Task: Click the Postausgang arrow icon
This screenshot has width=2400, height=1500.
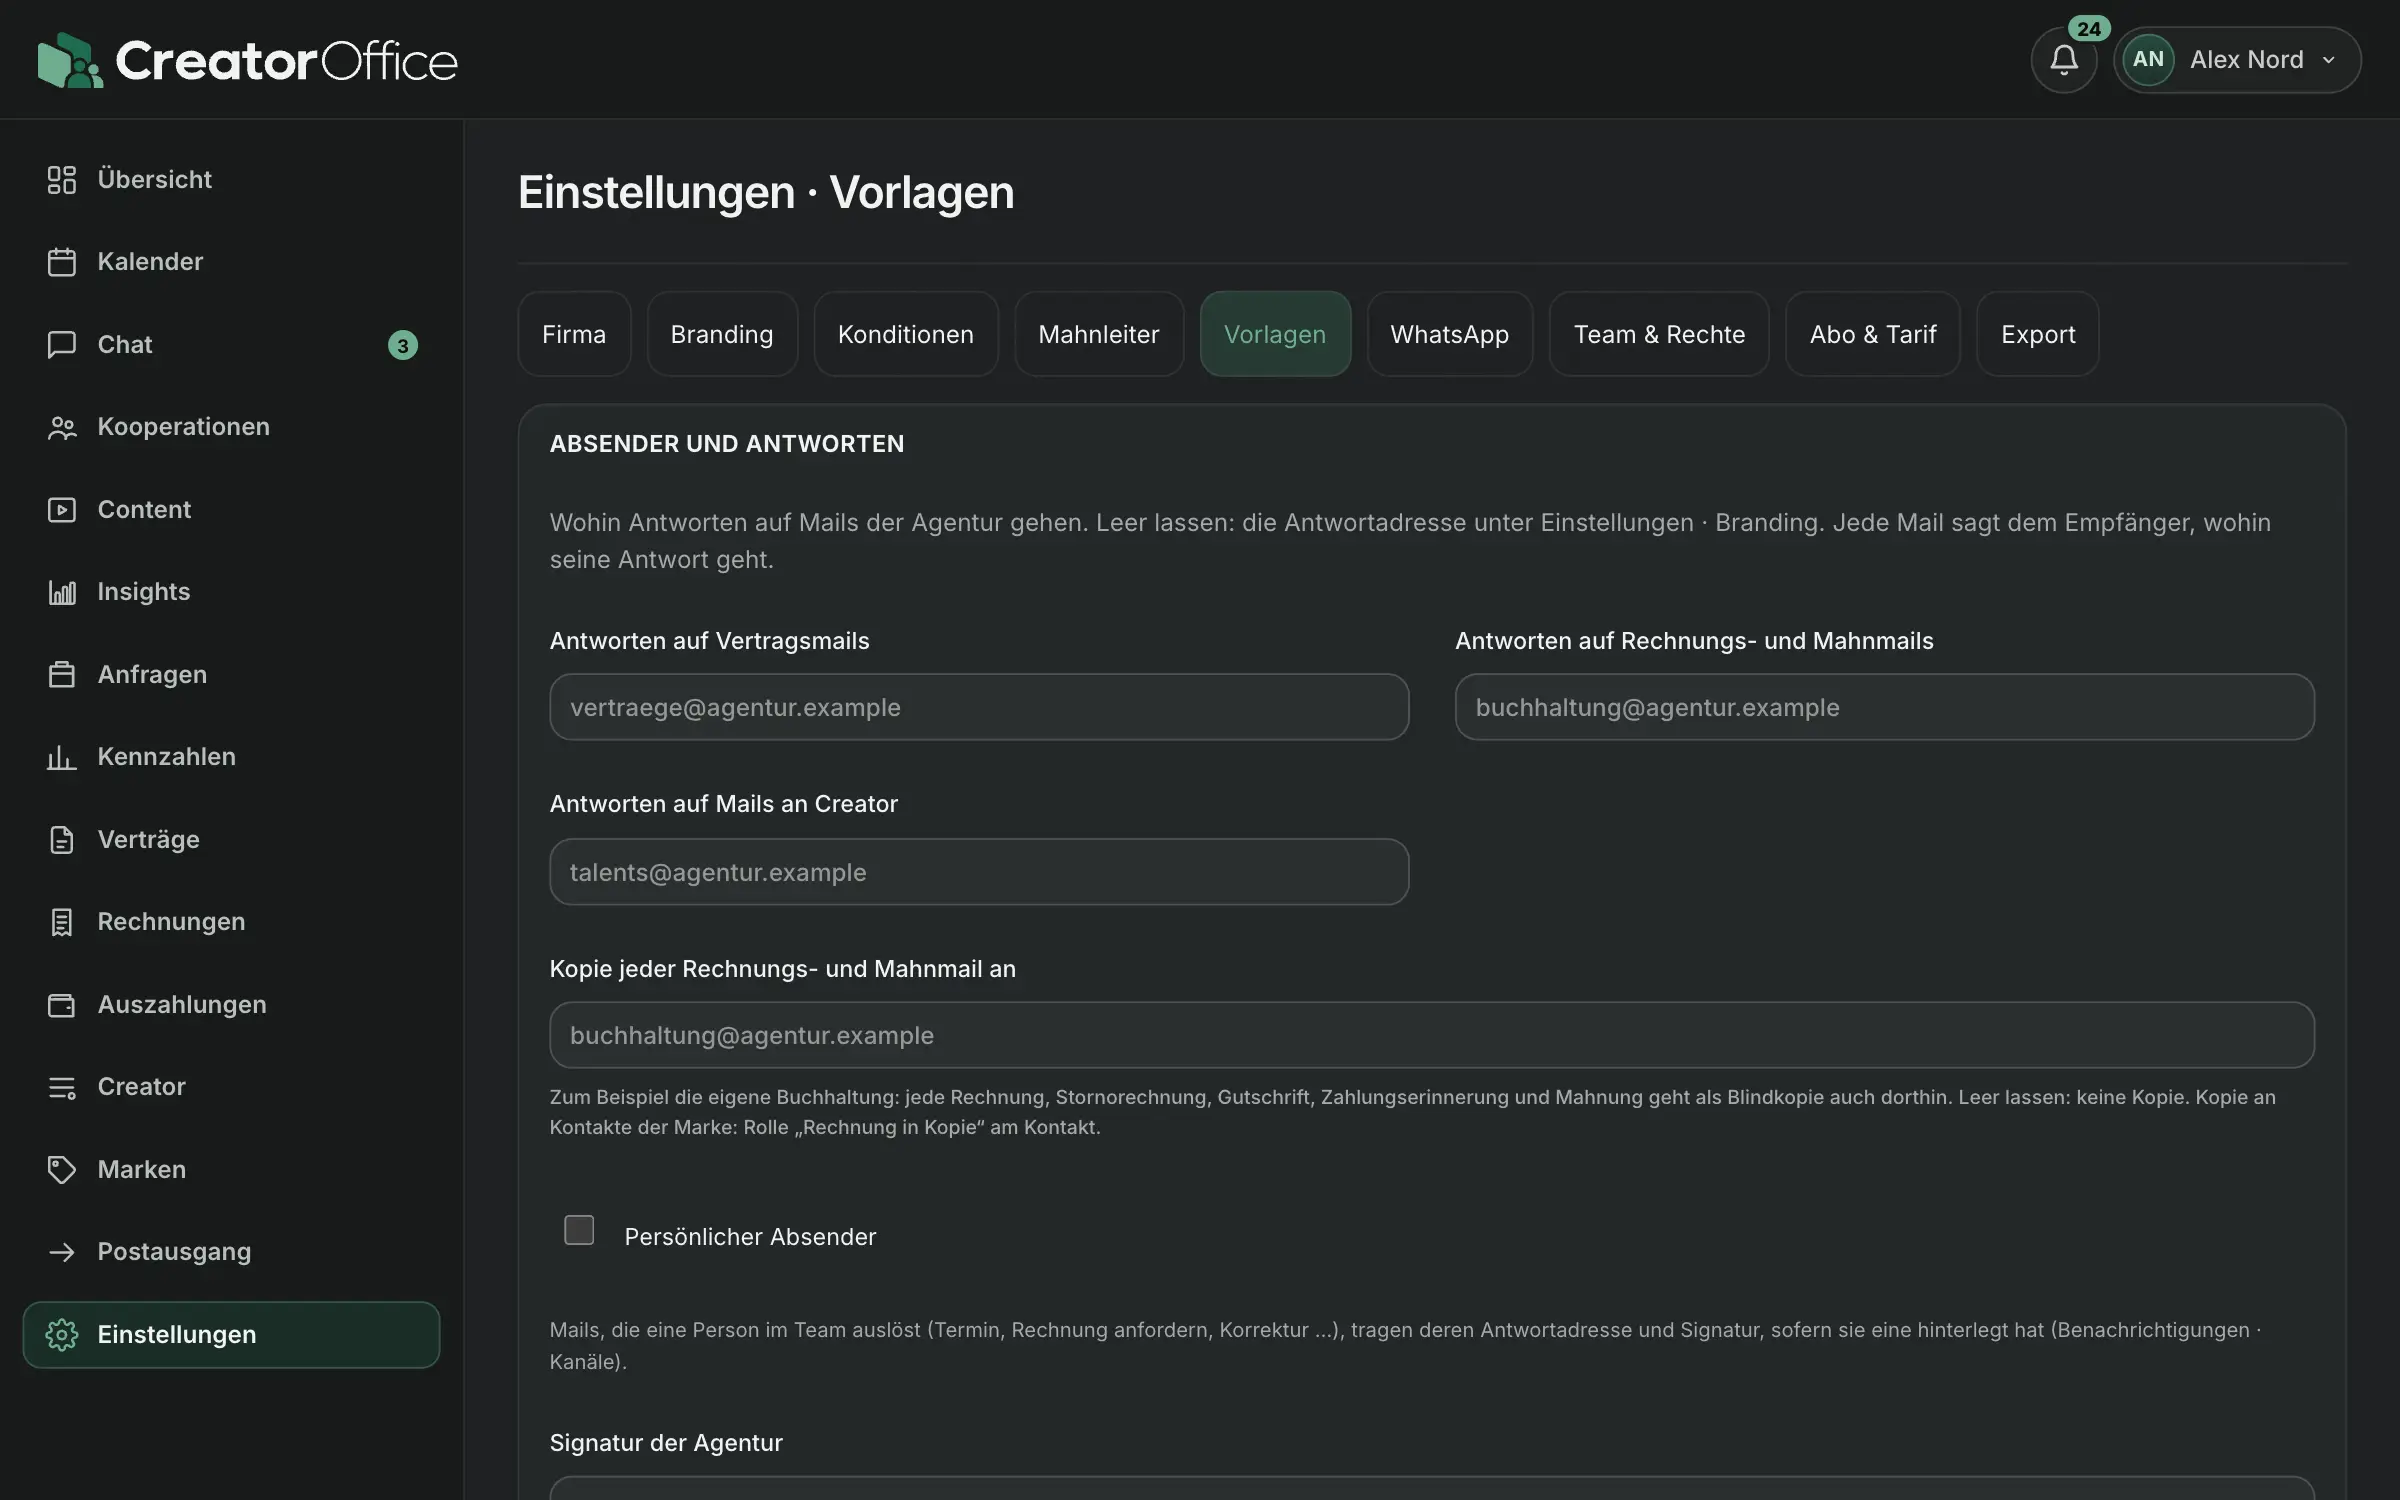Action: [x=62, y=1252]
